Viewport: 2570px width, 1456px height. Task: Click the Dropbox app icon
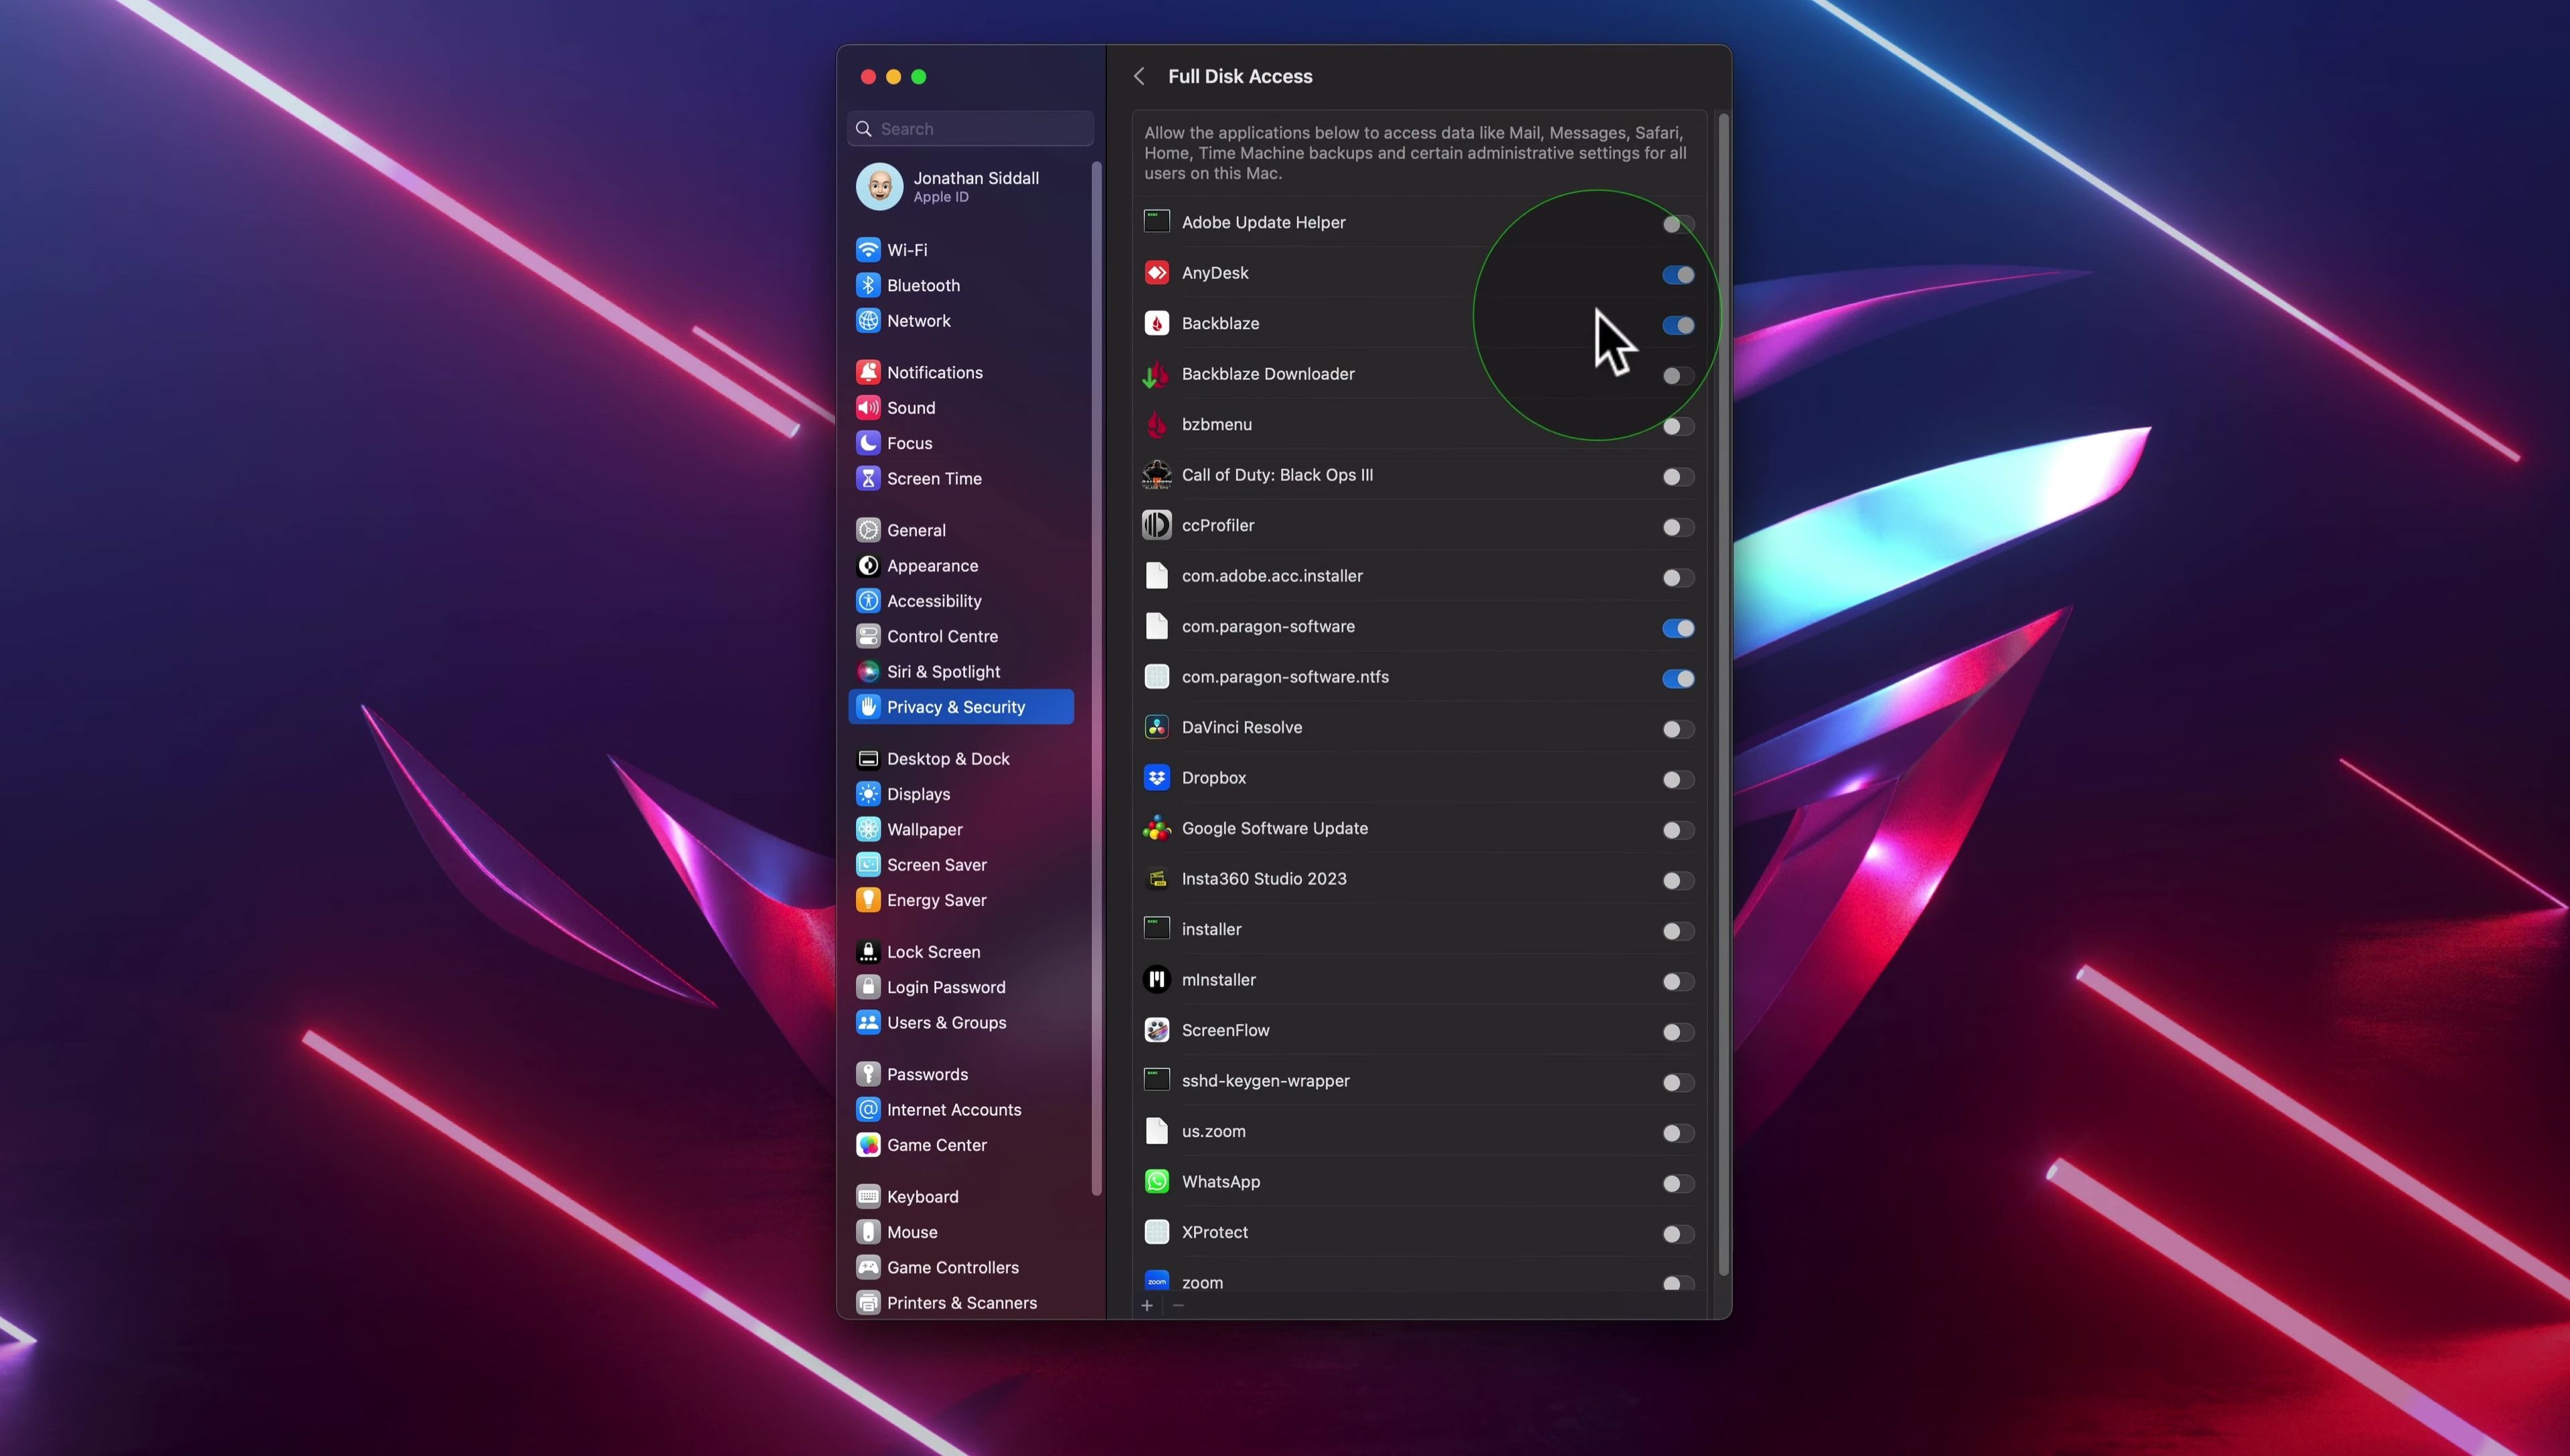coord(1156,778)
